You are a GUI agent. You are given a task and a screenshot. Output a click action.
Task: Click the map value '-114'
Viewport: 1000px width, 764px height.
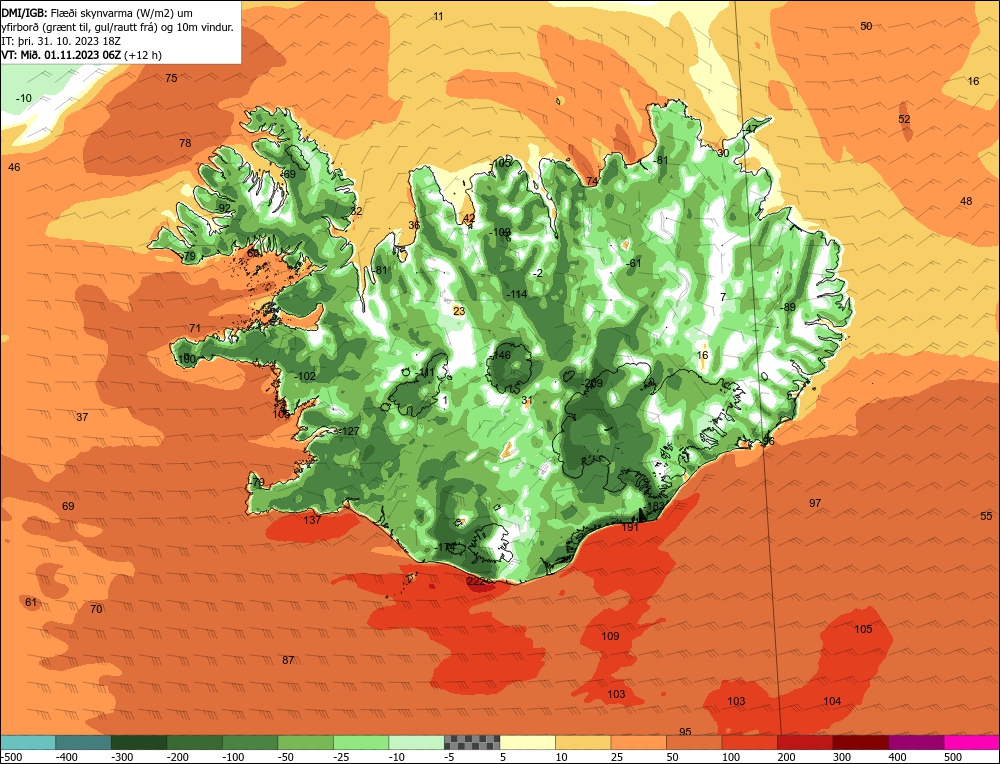pyautogui.click(x=517, y=295)
